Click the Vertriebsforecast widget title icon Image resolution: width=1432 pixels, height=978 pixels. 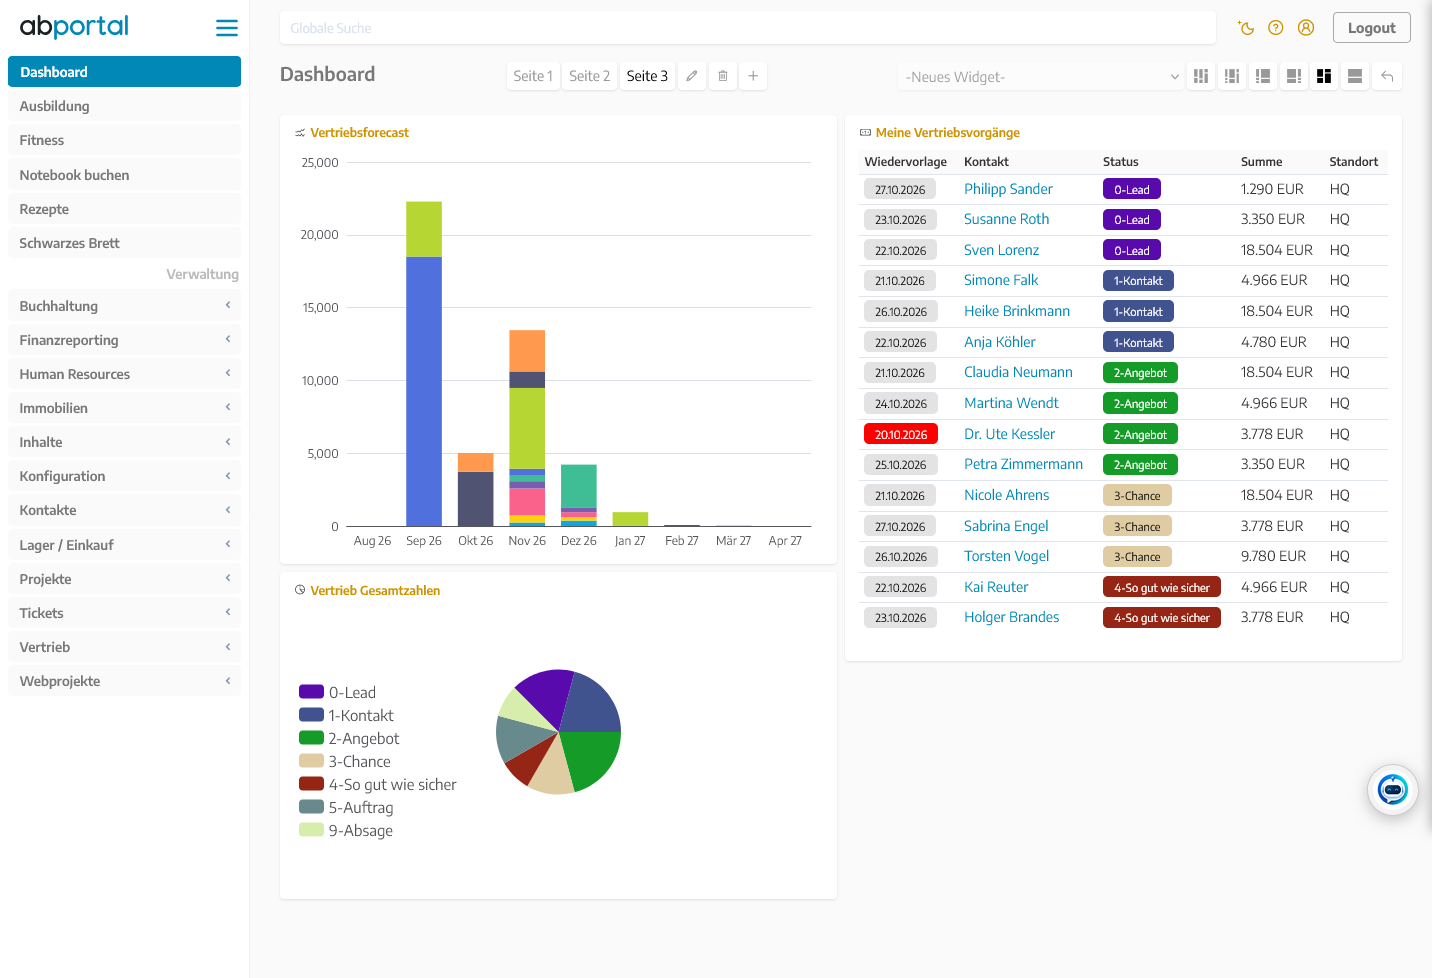(300, 133)
